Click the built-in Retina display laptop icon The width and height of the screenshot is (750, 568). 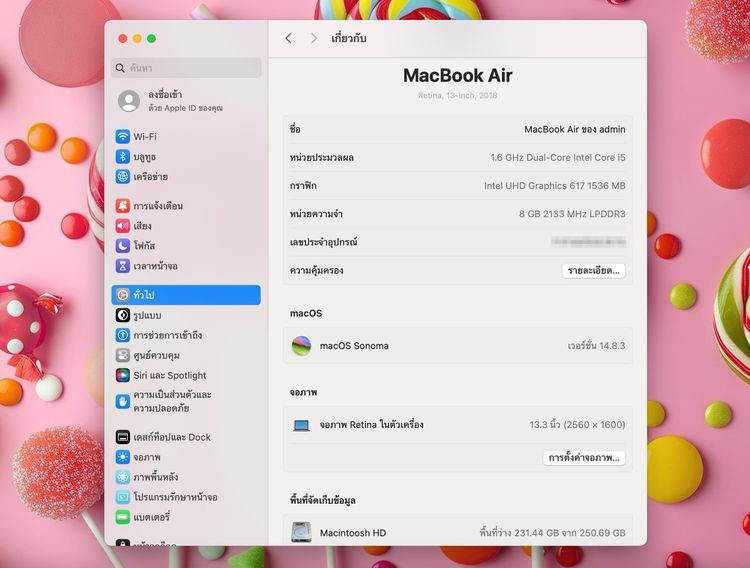[301, 425]
